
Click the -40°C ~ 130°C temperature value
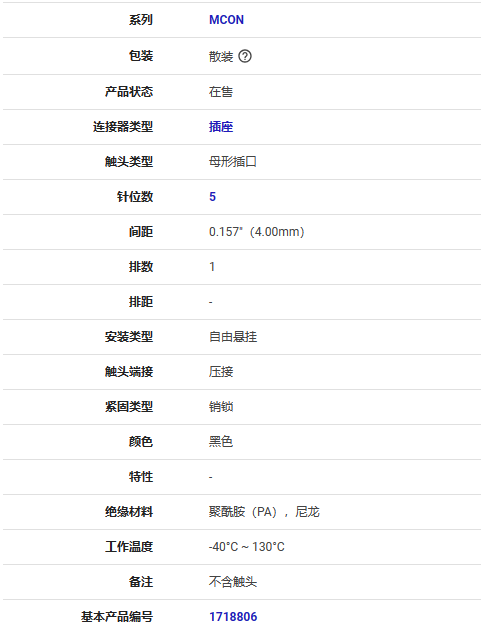[247, 547]
